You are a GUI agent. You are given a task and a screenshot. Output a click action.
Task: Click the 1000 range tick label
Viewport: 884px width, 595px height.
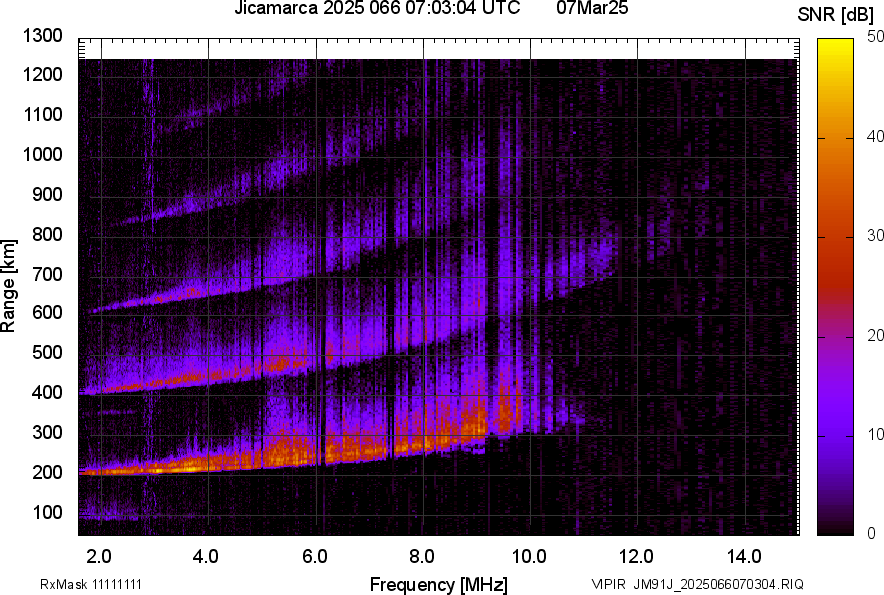[43, 155]
